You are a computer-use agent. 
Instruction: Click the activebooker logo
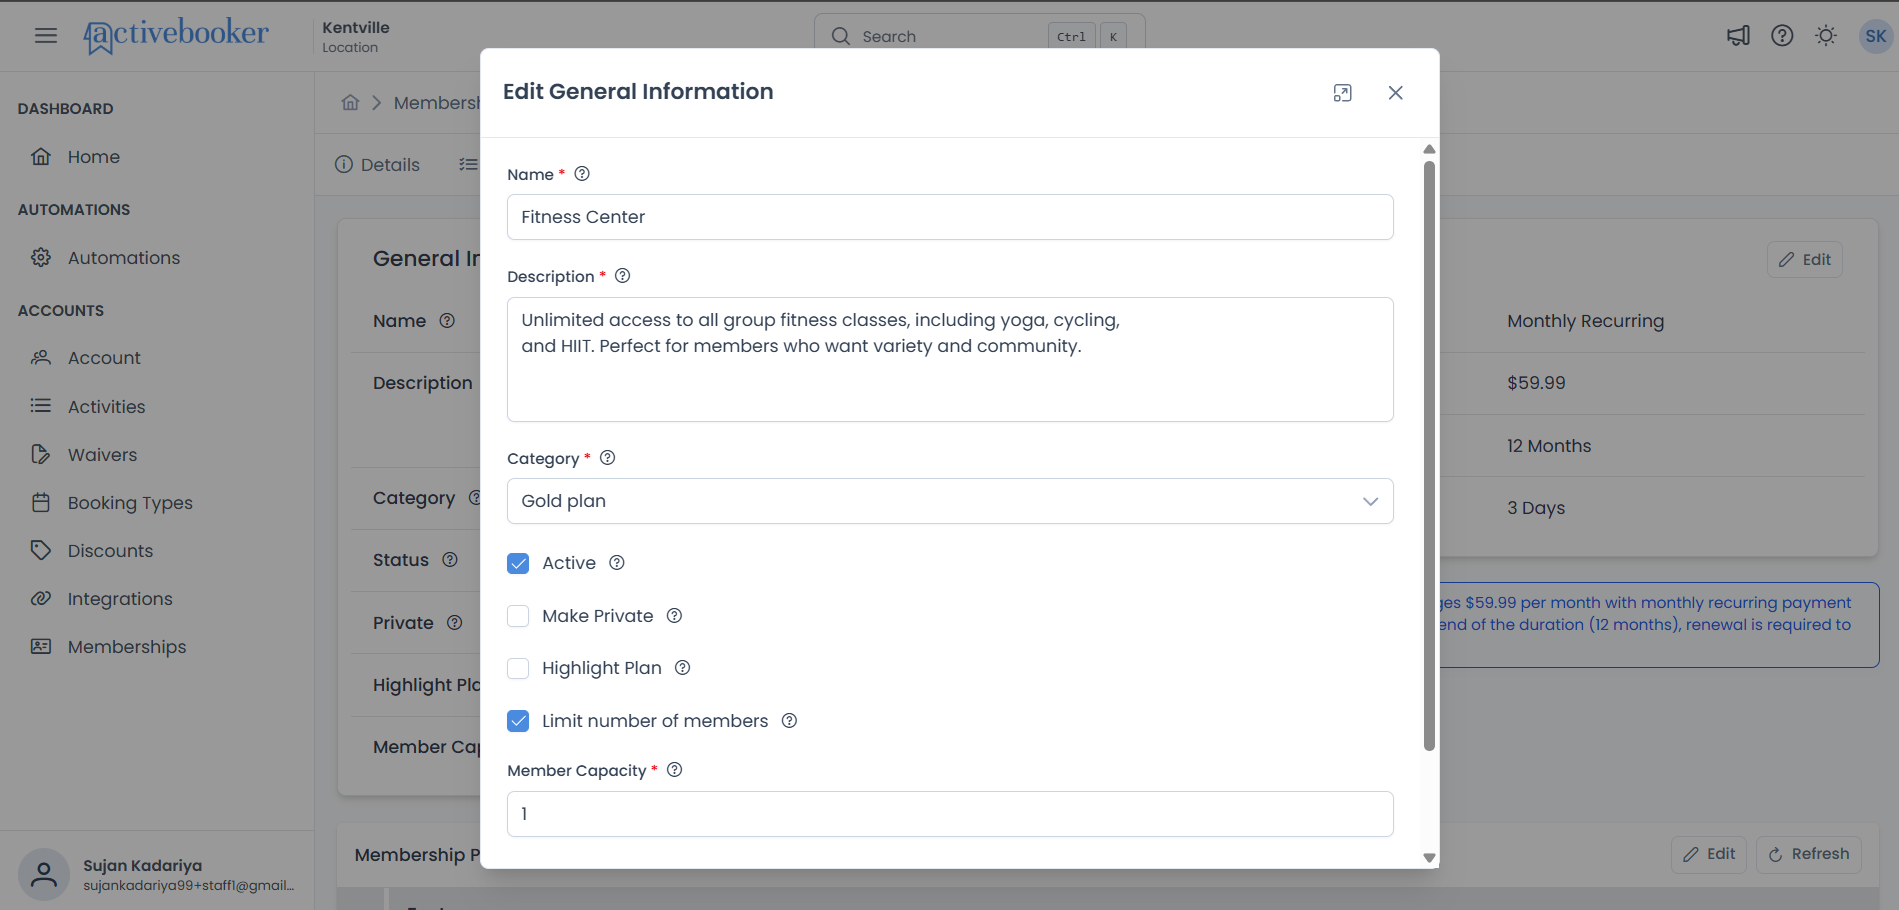click(176, 36)
